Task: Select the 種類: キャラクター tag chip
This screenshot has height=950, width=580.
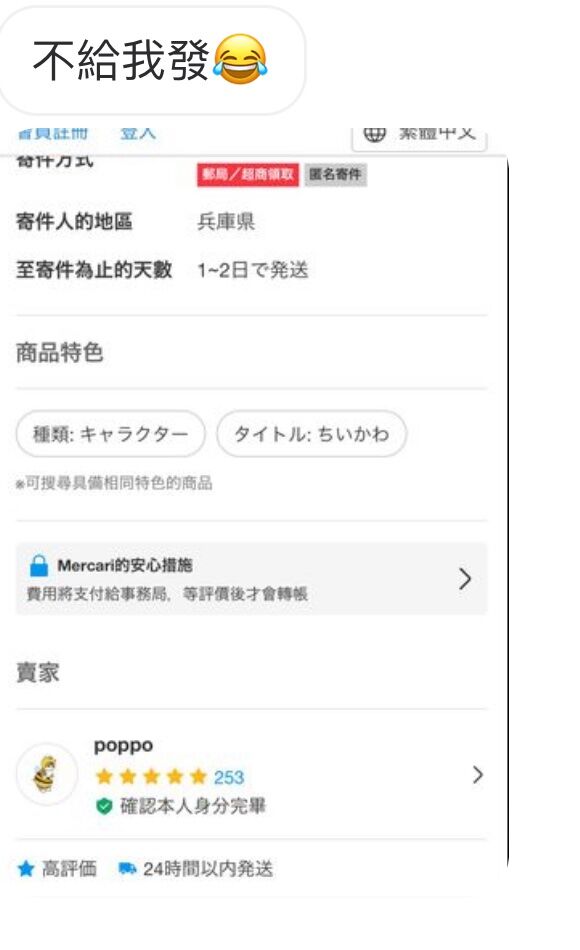Action: (x=111, y=434)
